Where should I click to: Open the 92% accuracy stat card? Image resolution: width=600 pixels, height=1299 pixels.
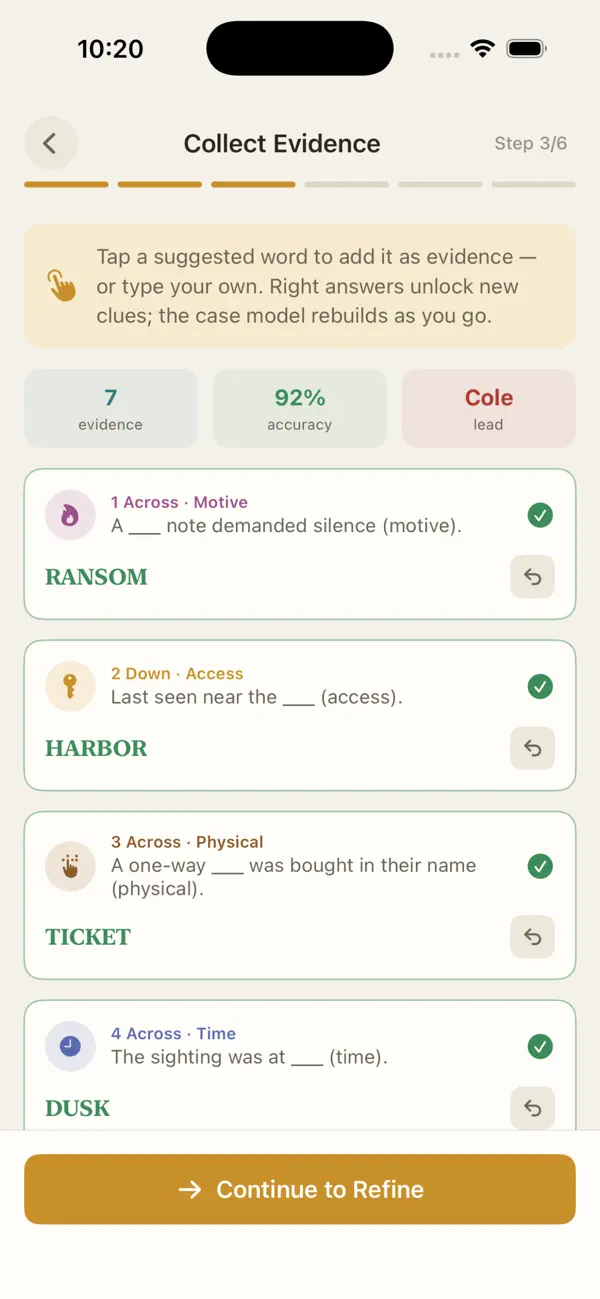[x=300, y=408]
